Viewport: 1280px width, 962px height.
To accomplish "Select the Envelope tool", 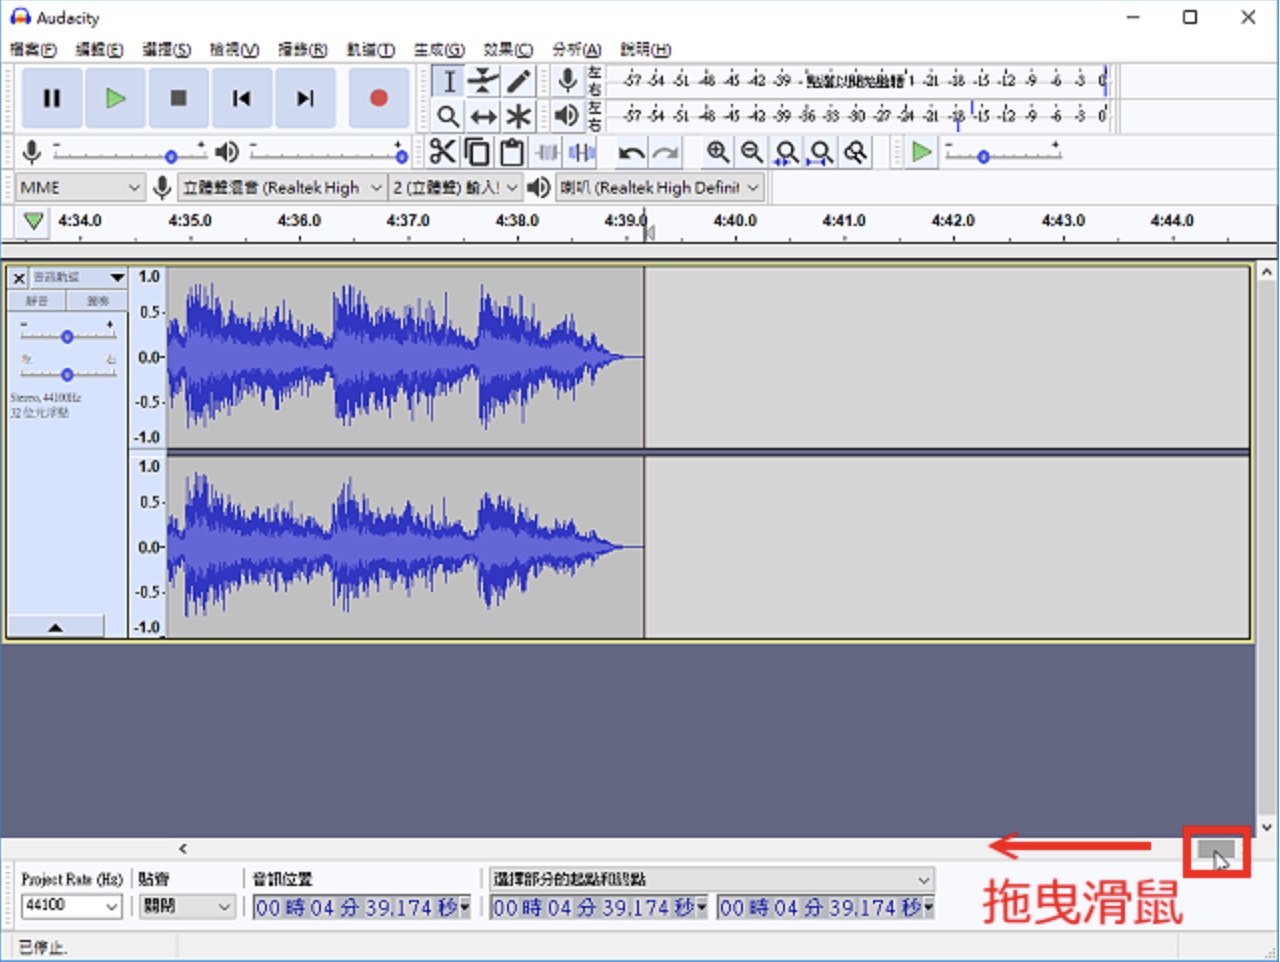I will tap(483, 81).
